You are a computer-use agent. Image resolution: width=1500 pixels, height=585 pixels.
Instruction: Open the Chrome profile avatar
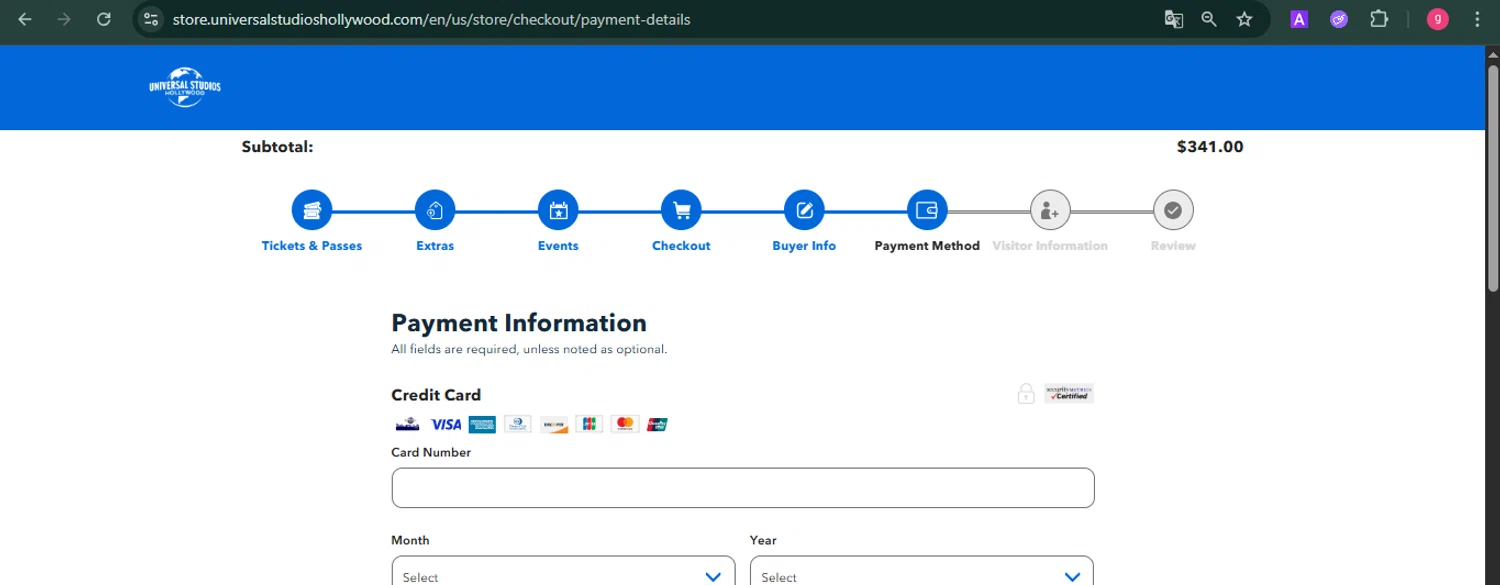1438,19
